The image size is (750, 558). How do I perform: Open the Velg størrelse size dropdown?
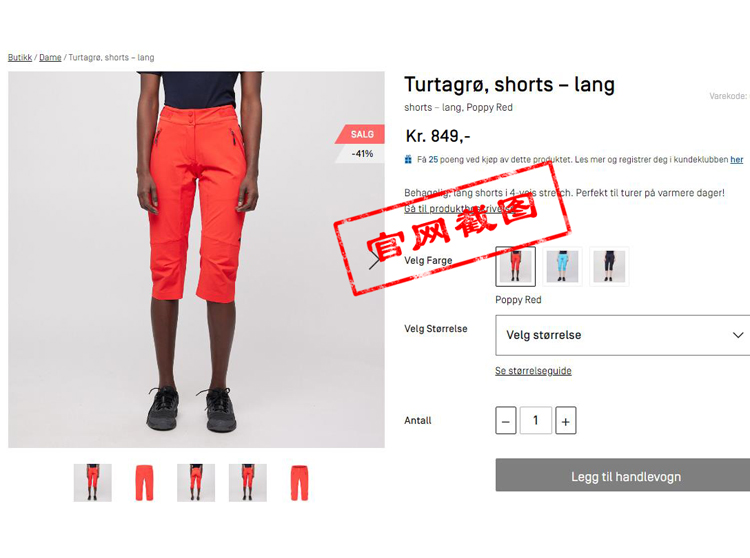tap(623, 335)
